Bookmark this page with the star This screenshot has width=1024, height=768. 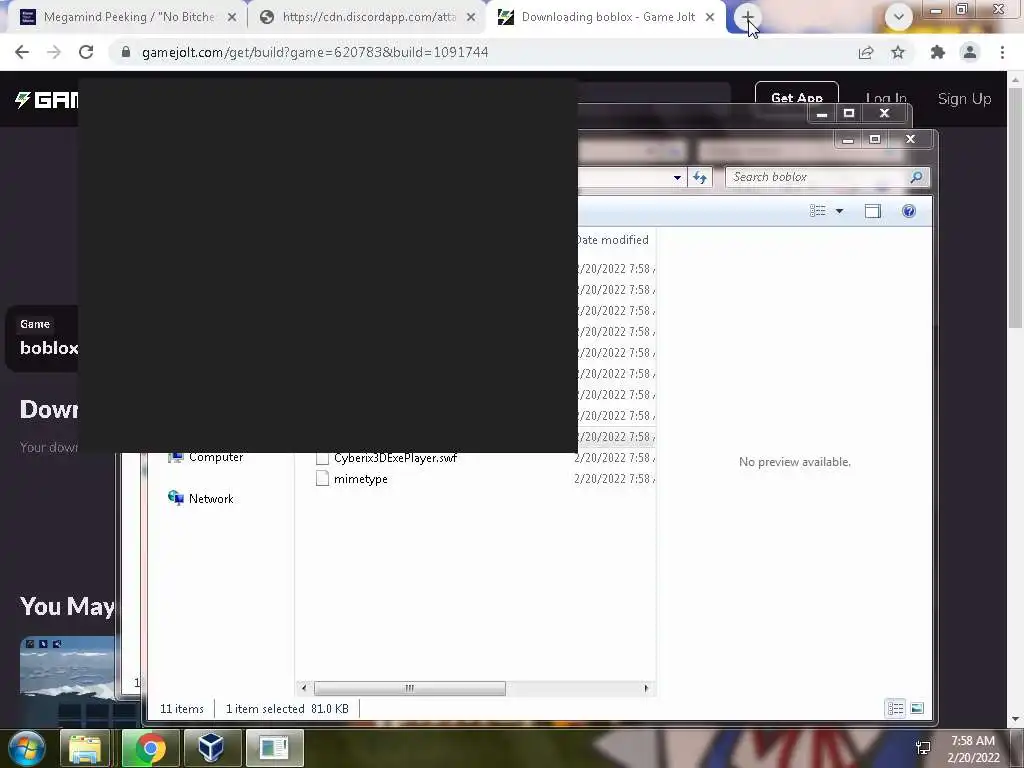click(x=898, y=52)
